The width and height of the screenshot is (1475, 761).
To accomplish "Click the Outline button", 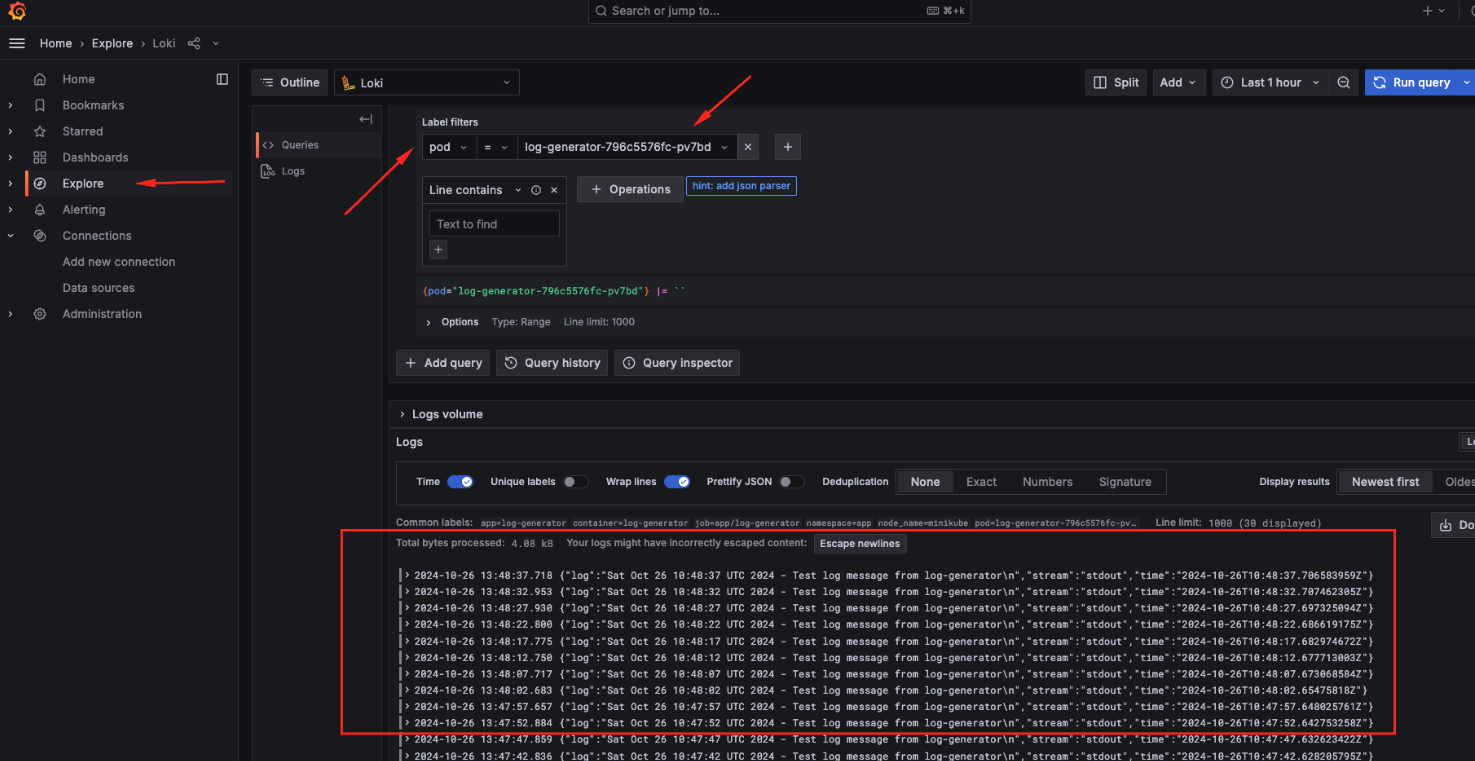I will point(290,83).
